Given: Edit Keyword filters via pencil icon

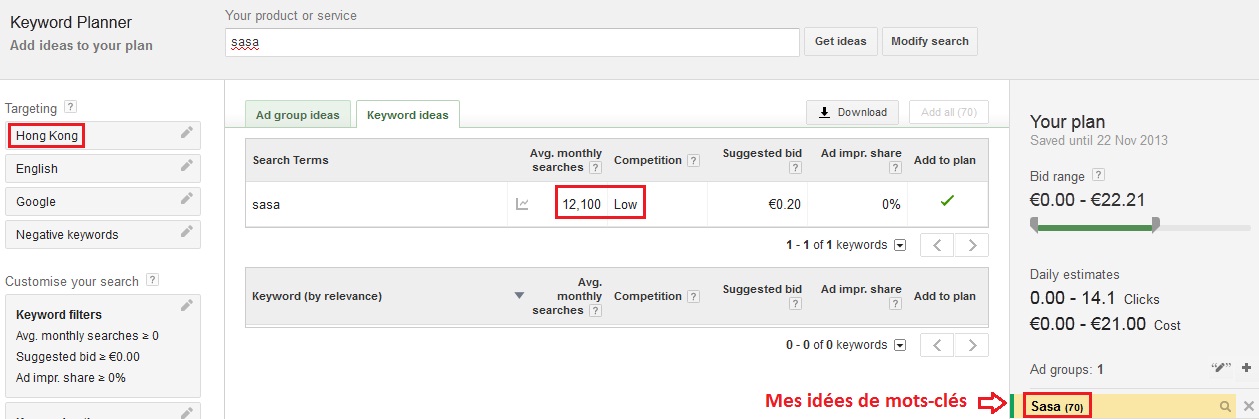Looking at the screenshot, I should (x=186, y=306).
